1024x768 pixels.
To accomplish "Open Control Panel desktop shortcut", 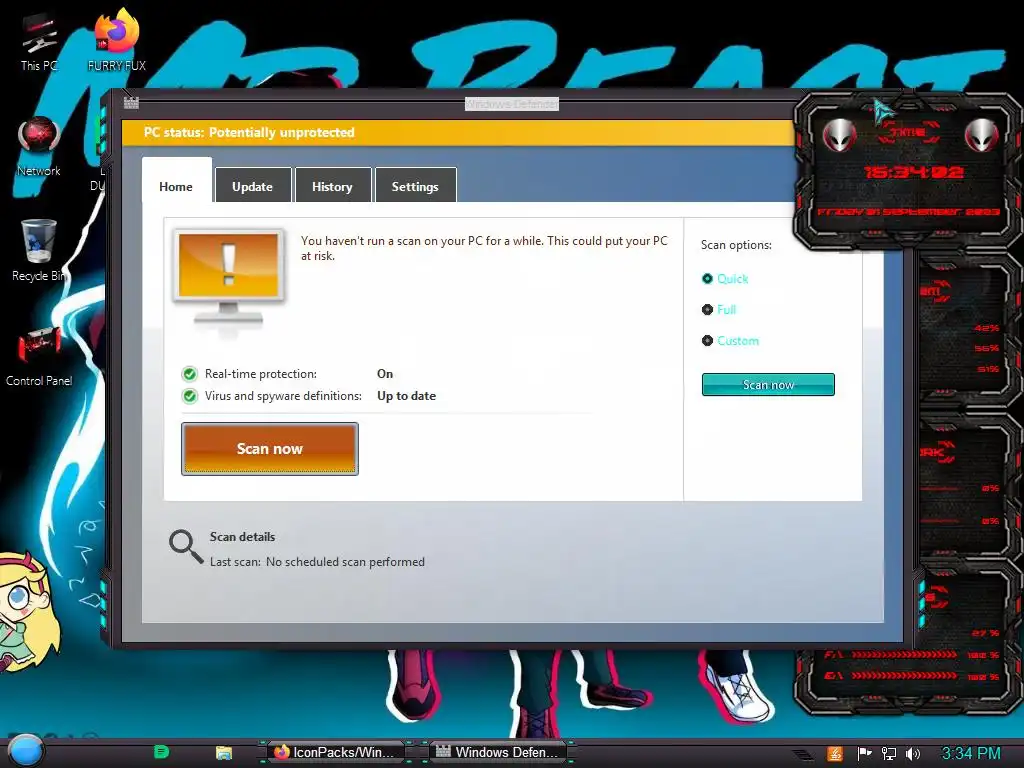I will click(39, 357).
